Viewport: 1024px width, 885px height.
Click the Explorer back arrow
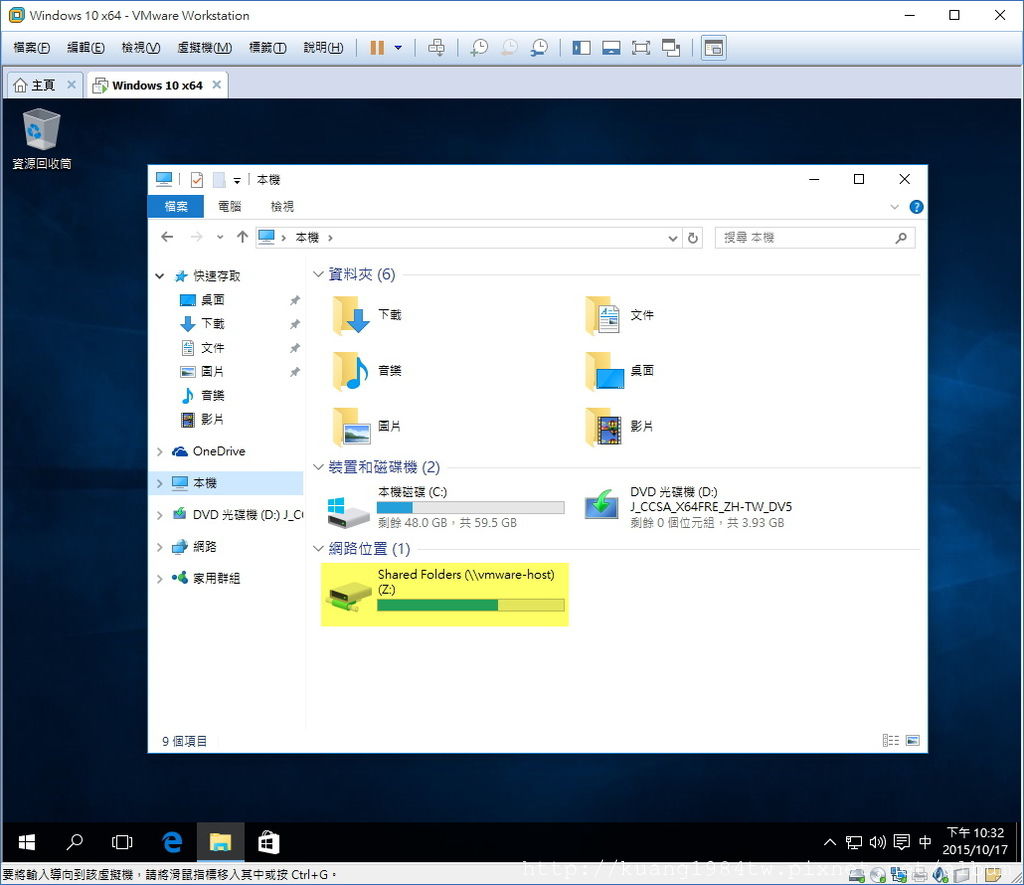[167, 237]
